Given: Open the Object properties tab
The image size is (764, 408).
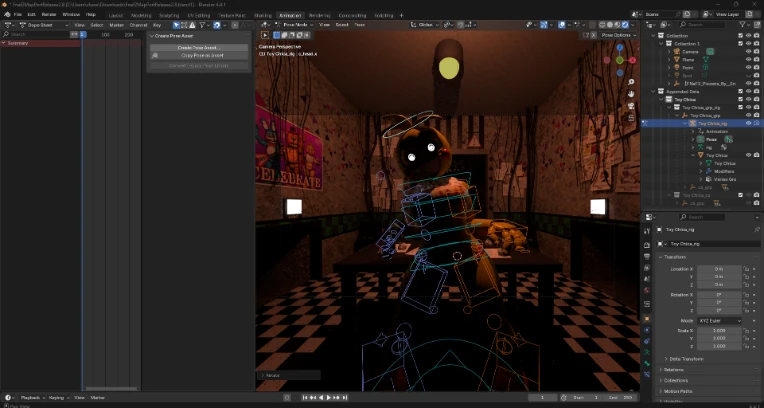Looking at the screenshot, I should tap(647, 319).
